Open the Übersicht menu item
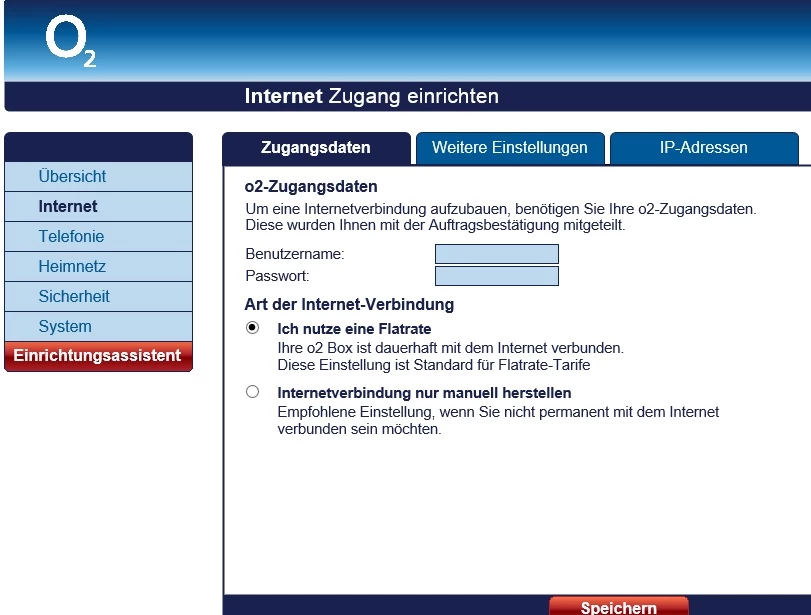811x615 pixels. coord(98,176)
